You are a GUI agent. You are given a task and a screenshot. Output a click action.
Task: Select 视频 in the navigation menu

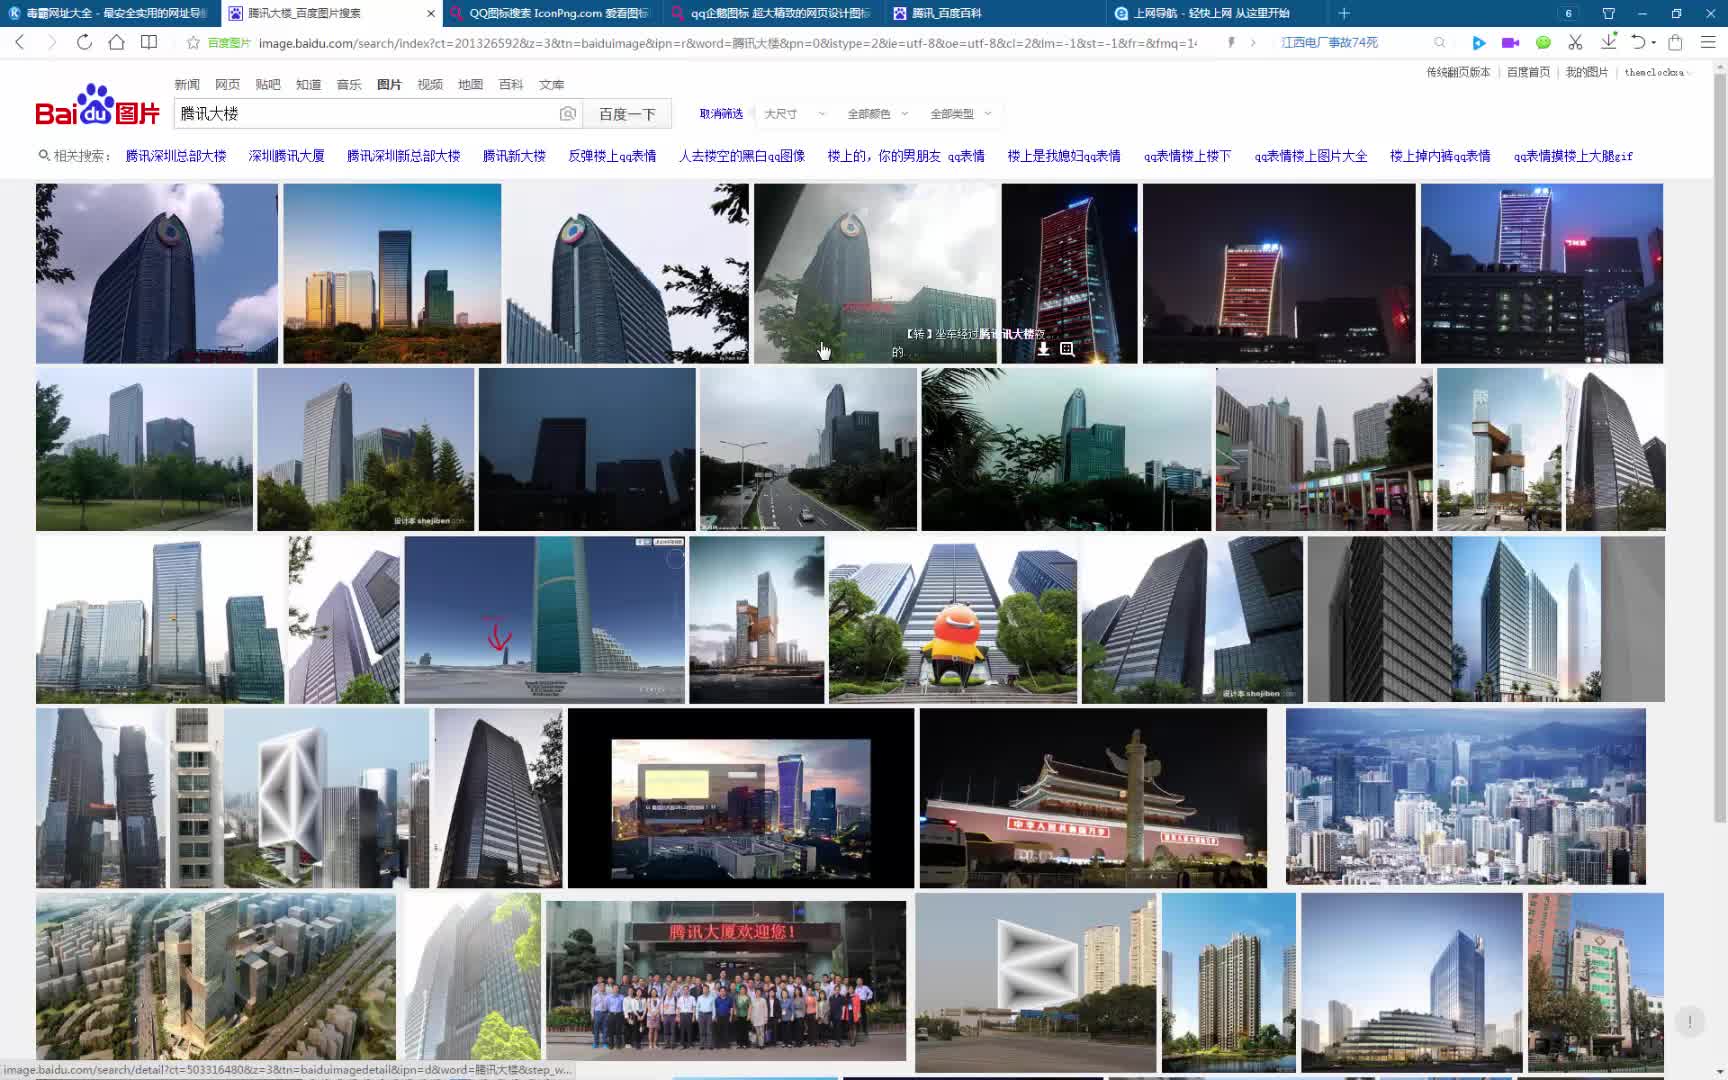point(429,84)
